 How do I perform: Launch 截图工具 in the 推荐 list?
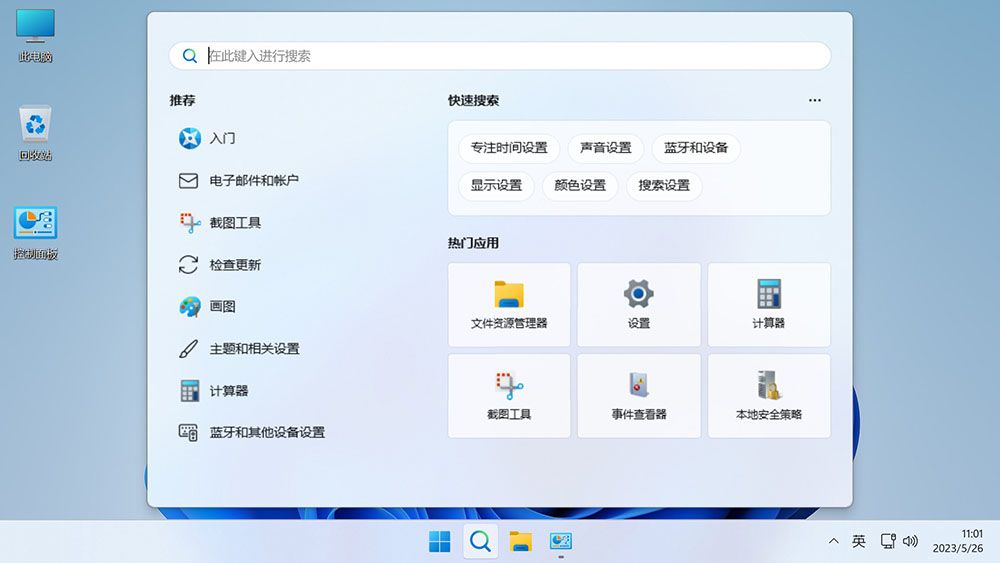tap(219, 223)
